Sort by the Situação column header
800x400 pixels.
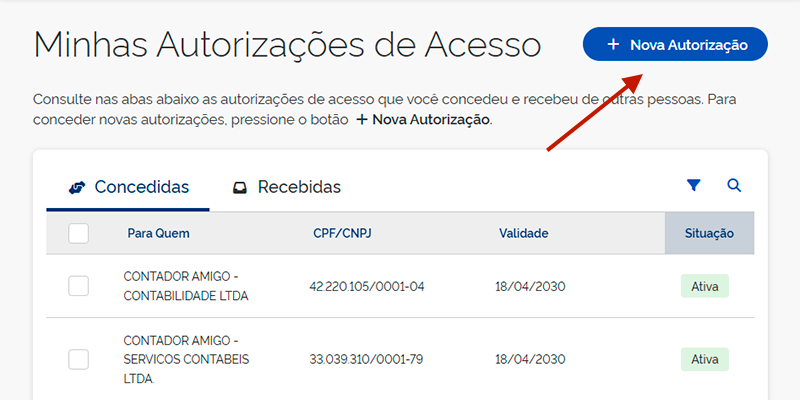(x=709, y=233)
